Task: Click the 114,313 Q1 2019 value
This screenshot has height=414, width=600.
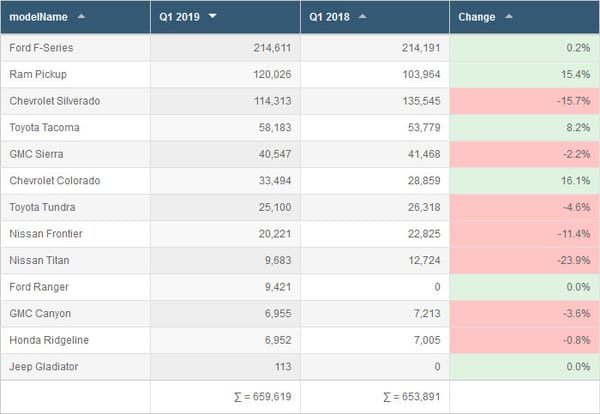Action: click(272, 101)
